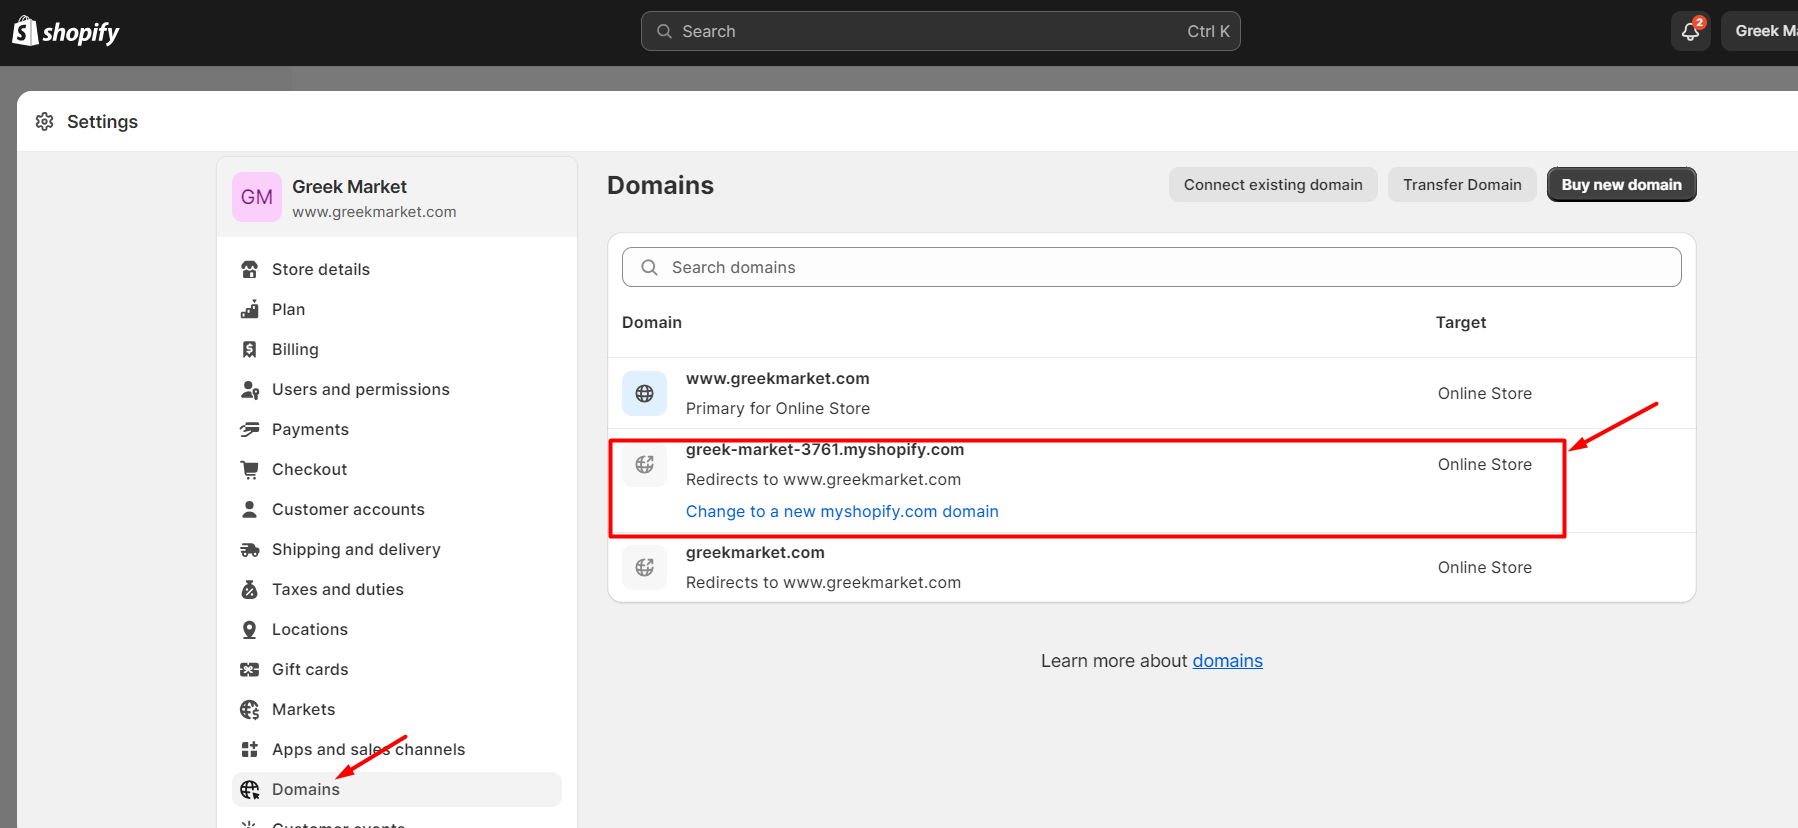Viewport: 1798px width, 828px height.
Task: Click Change to a new myshopify.com domain
Action: pos(842,511)
